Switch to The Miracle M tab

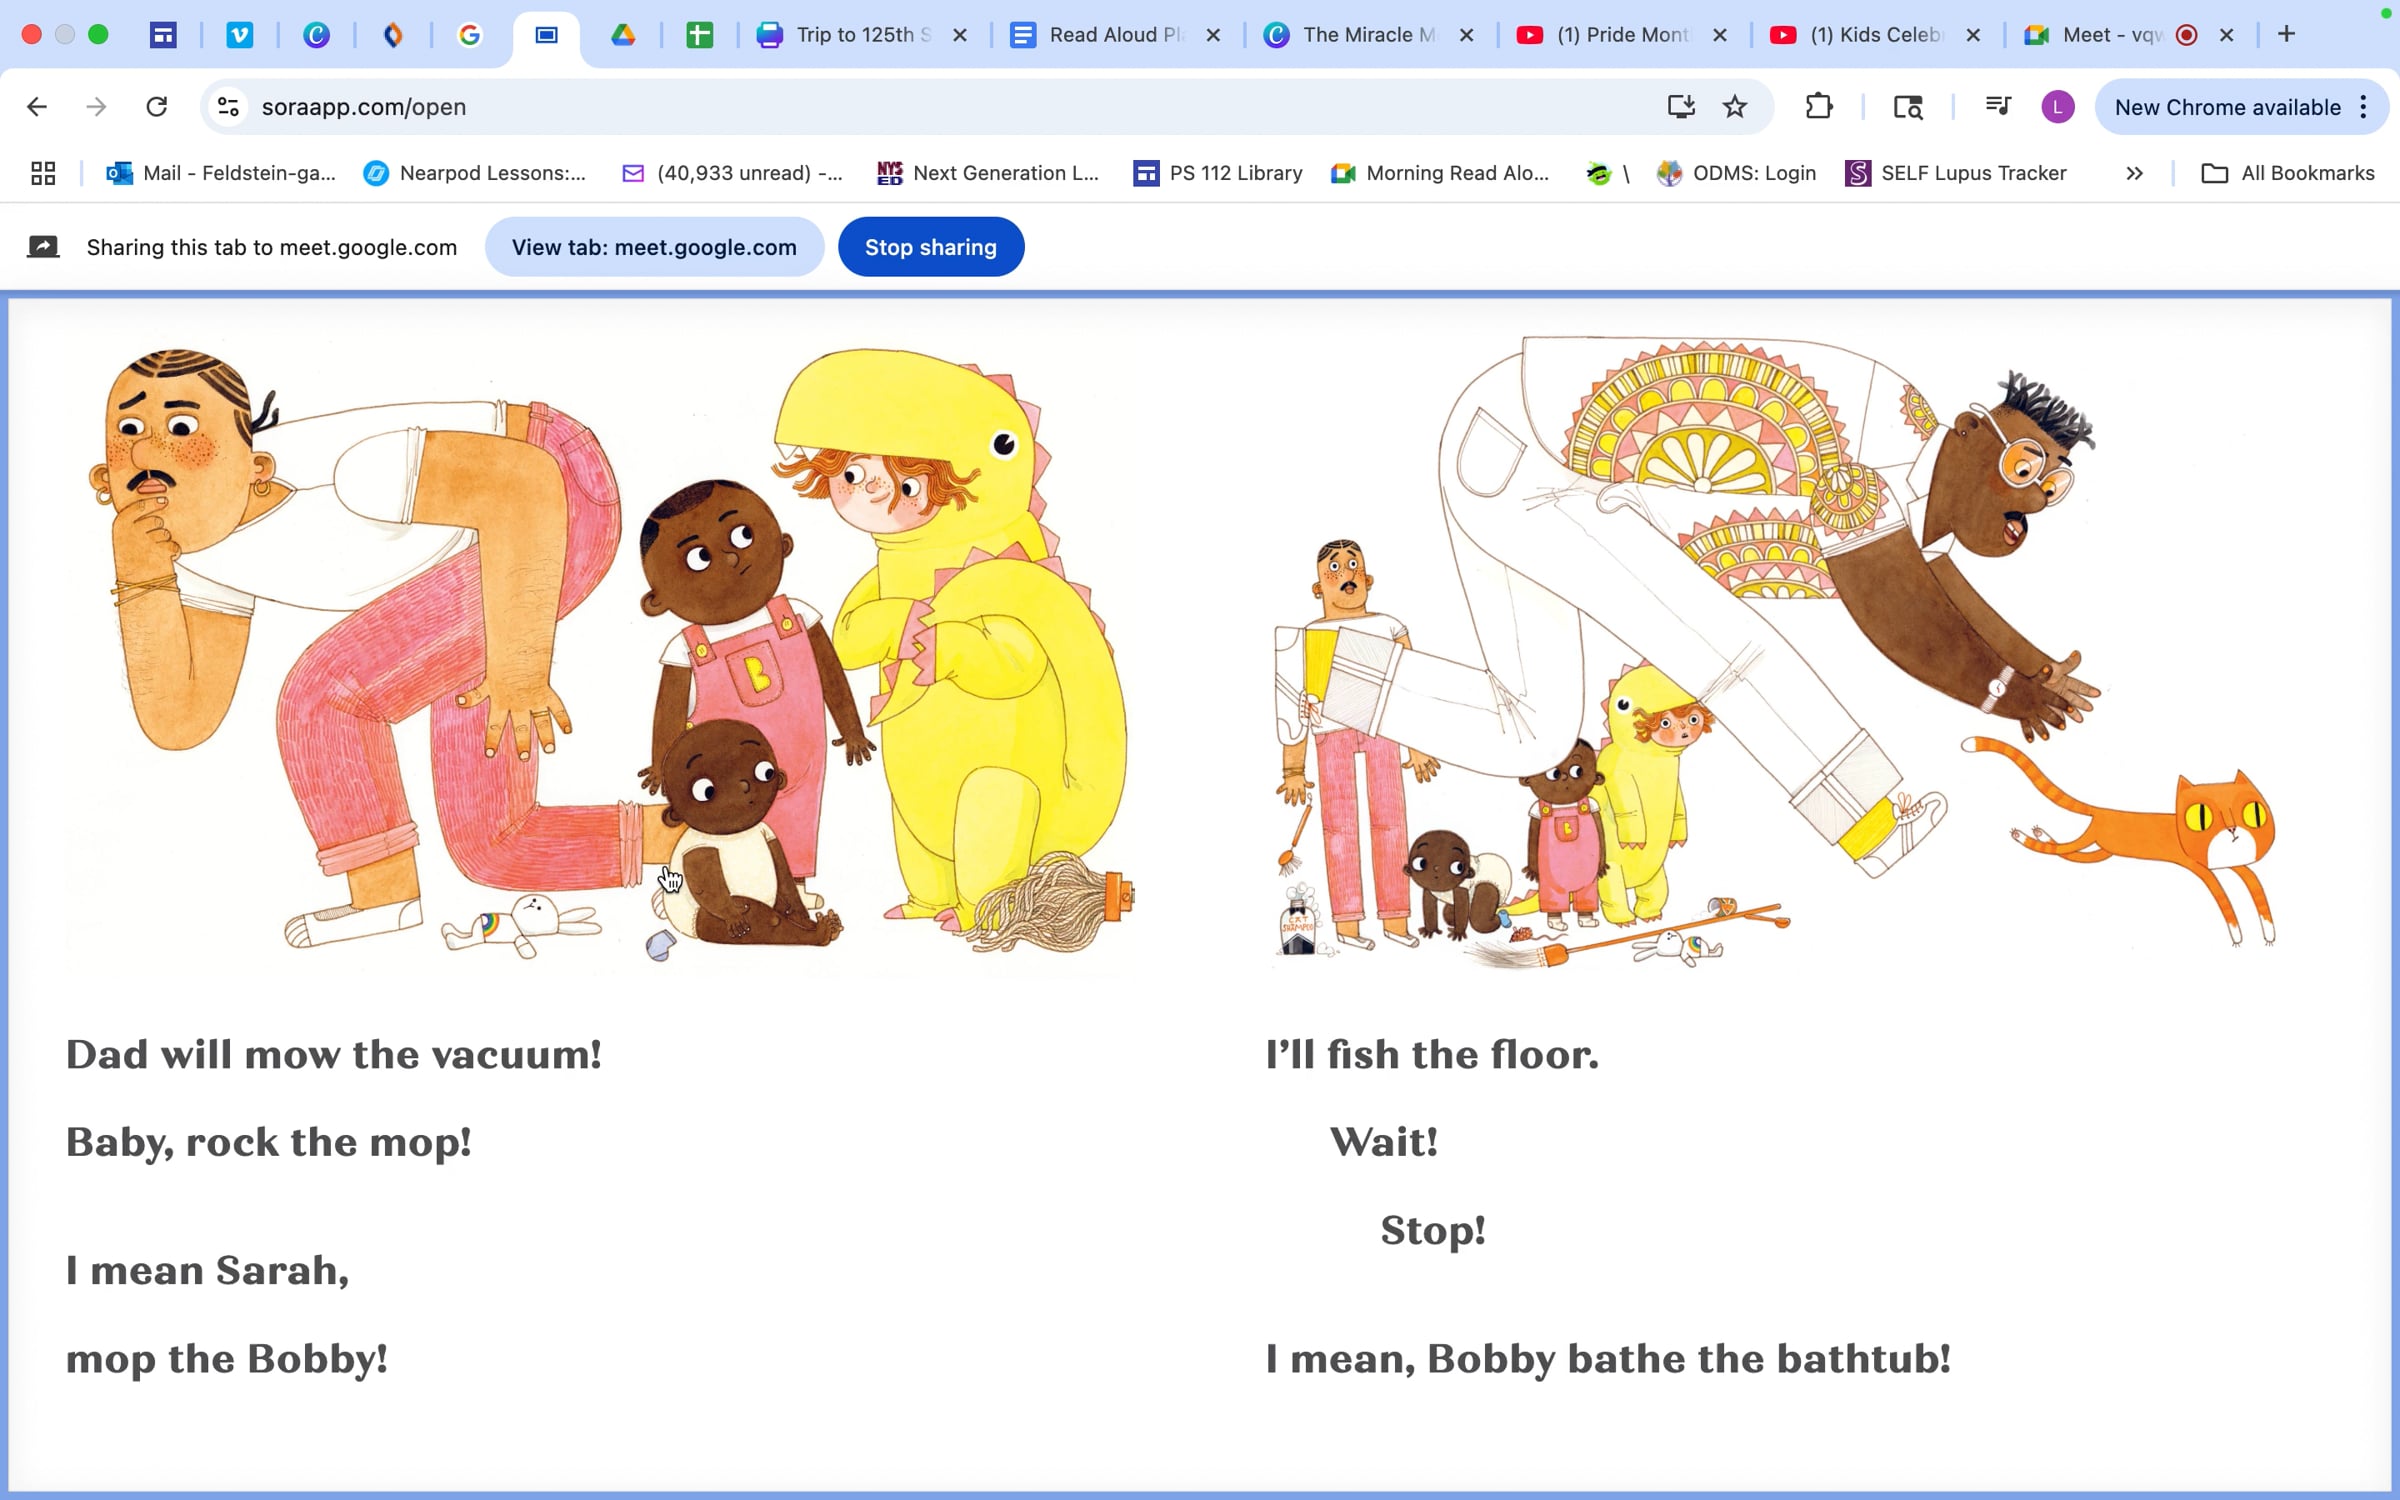1352,35
